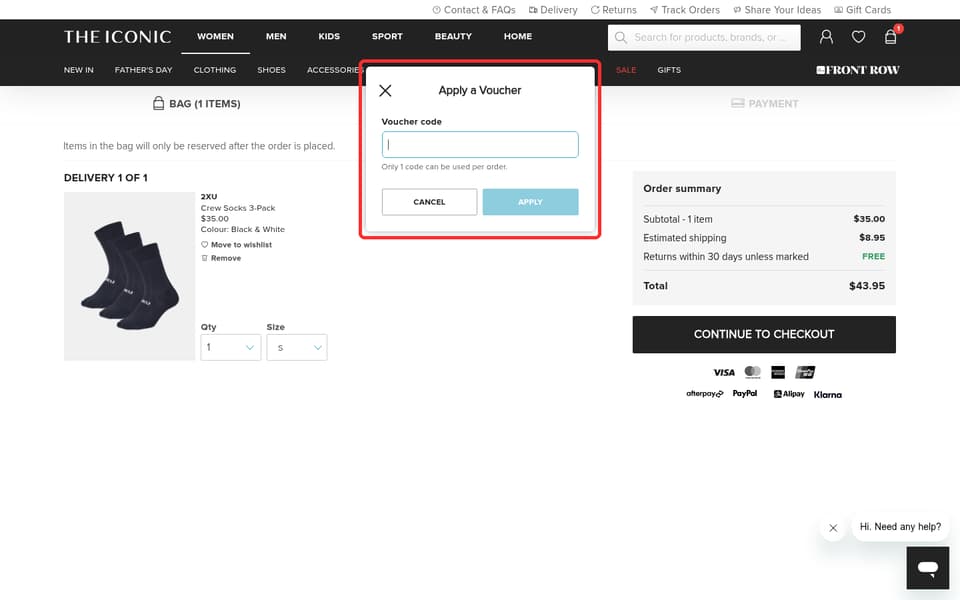Select the KIDS tab
This screenshot has width=960, height=600.
click(x=329, y=36)
